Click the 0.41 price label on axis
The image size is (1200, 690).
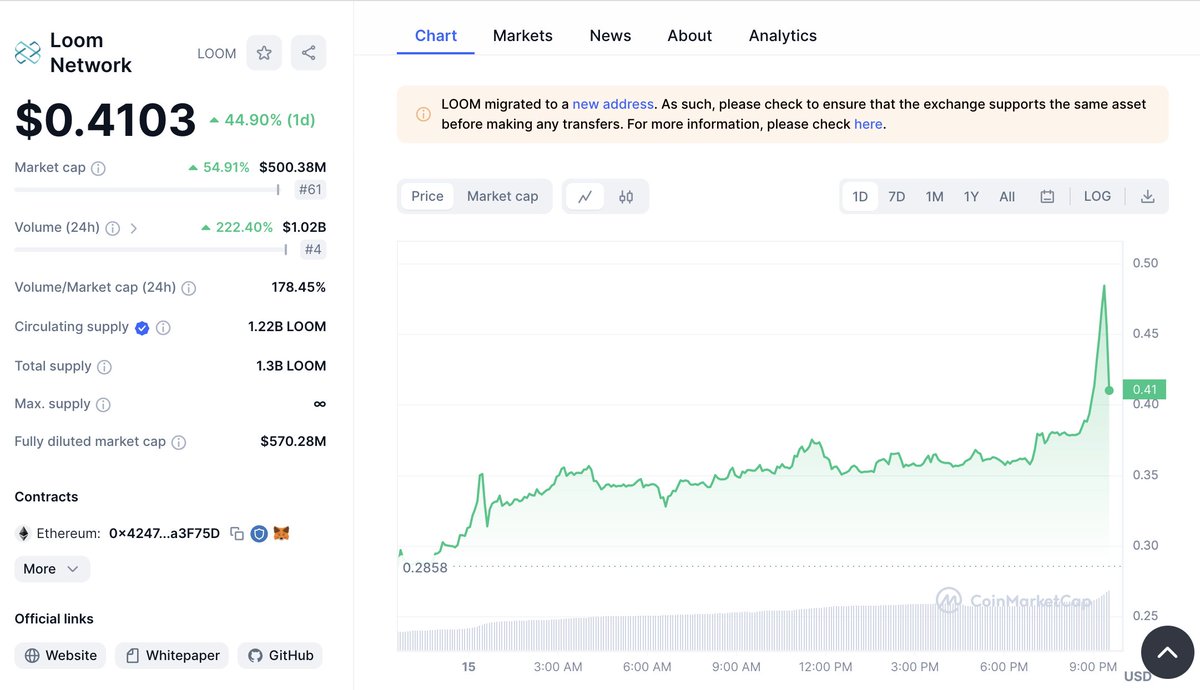coord(1144,390)
